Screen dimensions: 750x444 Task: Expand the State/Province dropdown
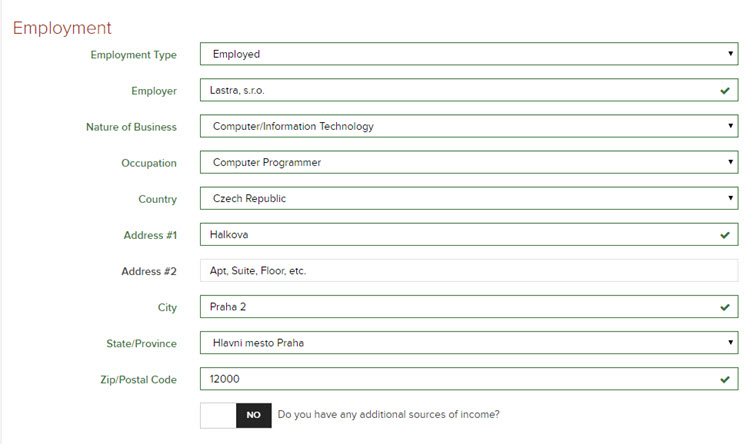point(731,343)
